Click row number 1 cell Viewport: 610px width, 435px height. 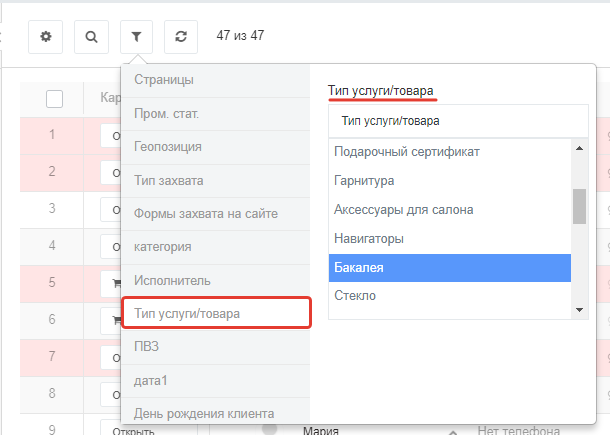point(52,135)
